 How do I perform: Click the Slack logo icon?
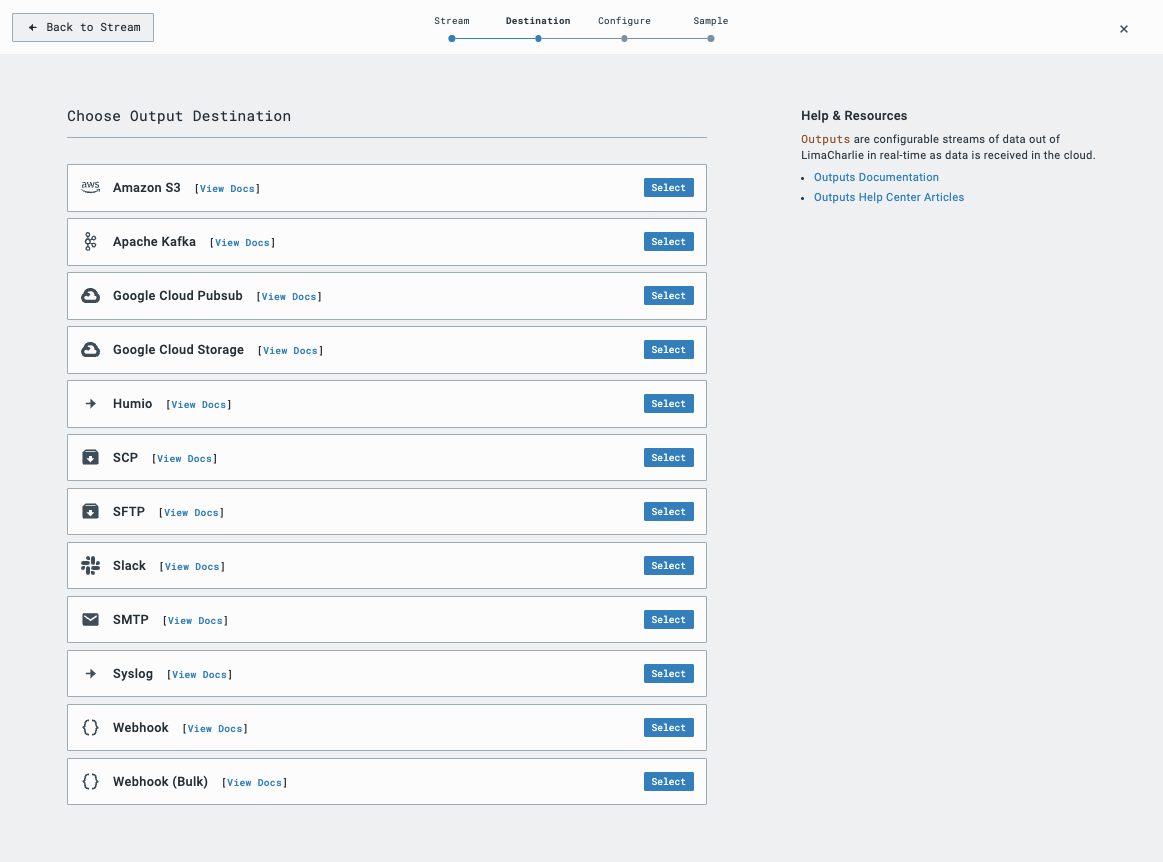90,566
